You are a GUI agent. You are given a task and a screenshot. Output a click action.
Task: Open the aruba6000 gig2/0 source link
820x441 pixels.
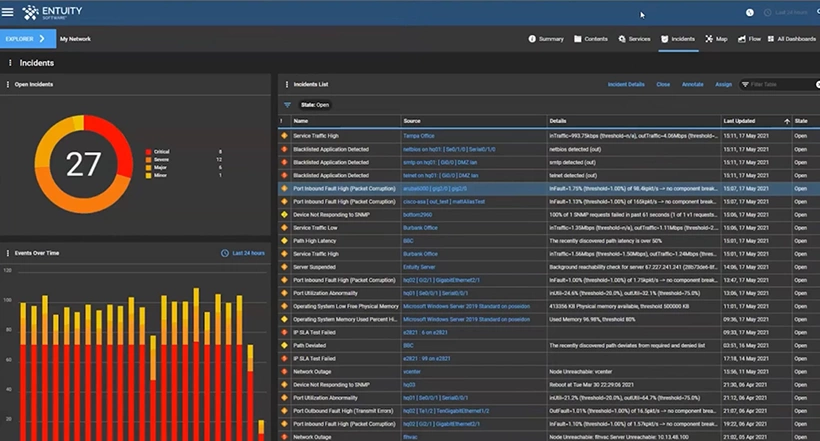tap(435, 188)
